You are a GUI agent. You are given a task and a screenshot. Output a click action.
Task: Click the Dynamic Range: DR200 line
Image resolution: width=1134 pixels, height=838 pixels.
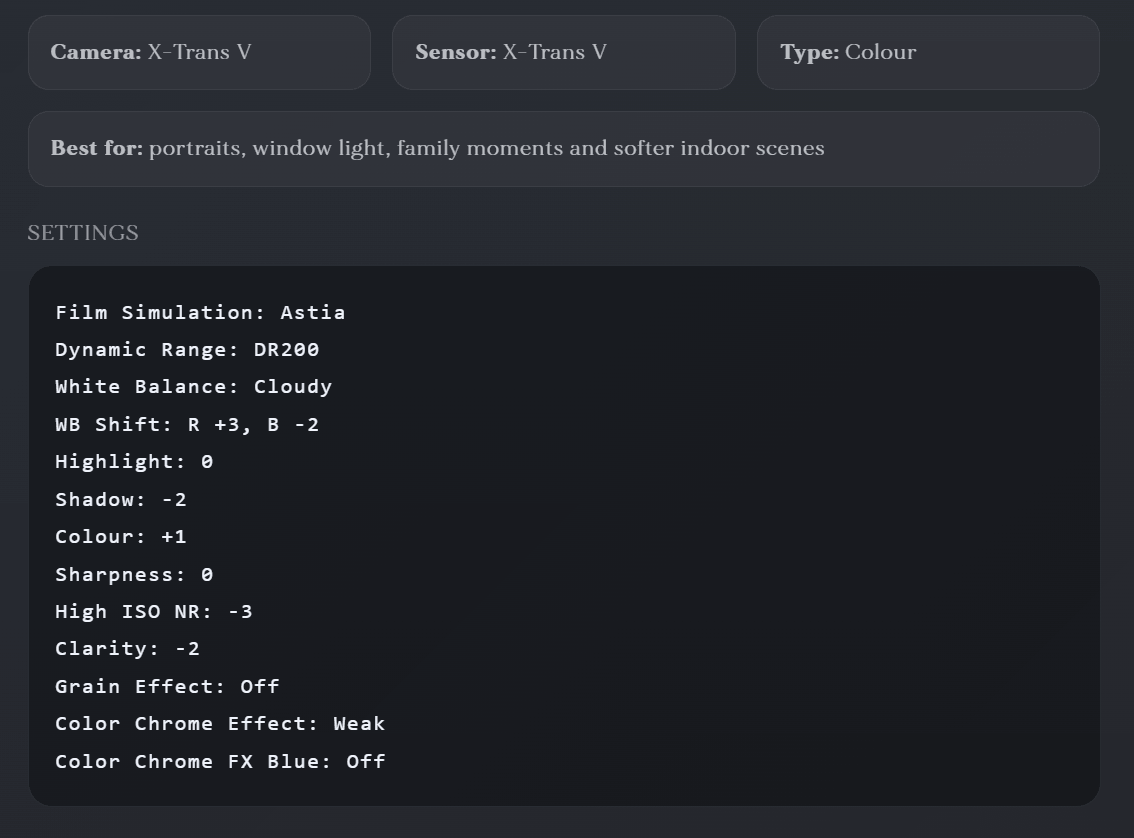(x=187, y=350)
